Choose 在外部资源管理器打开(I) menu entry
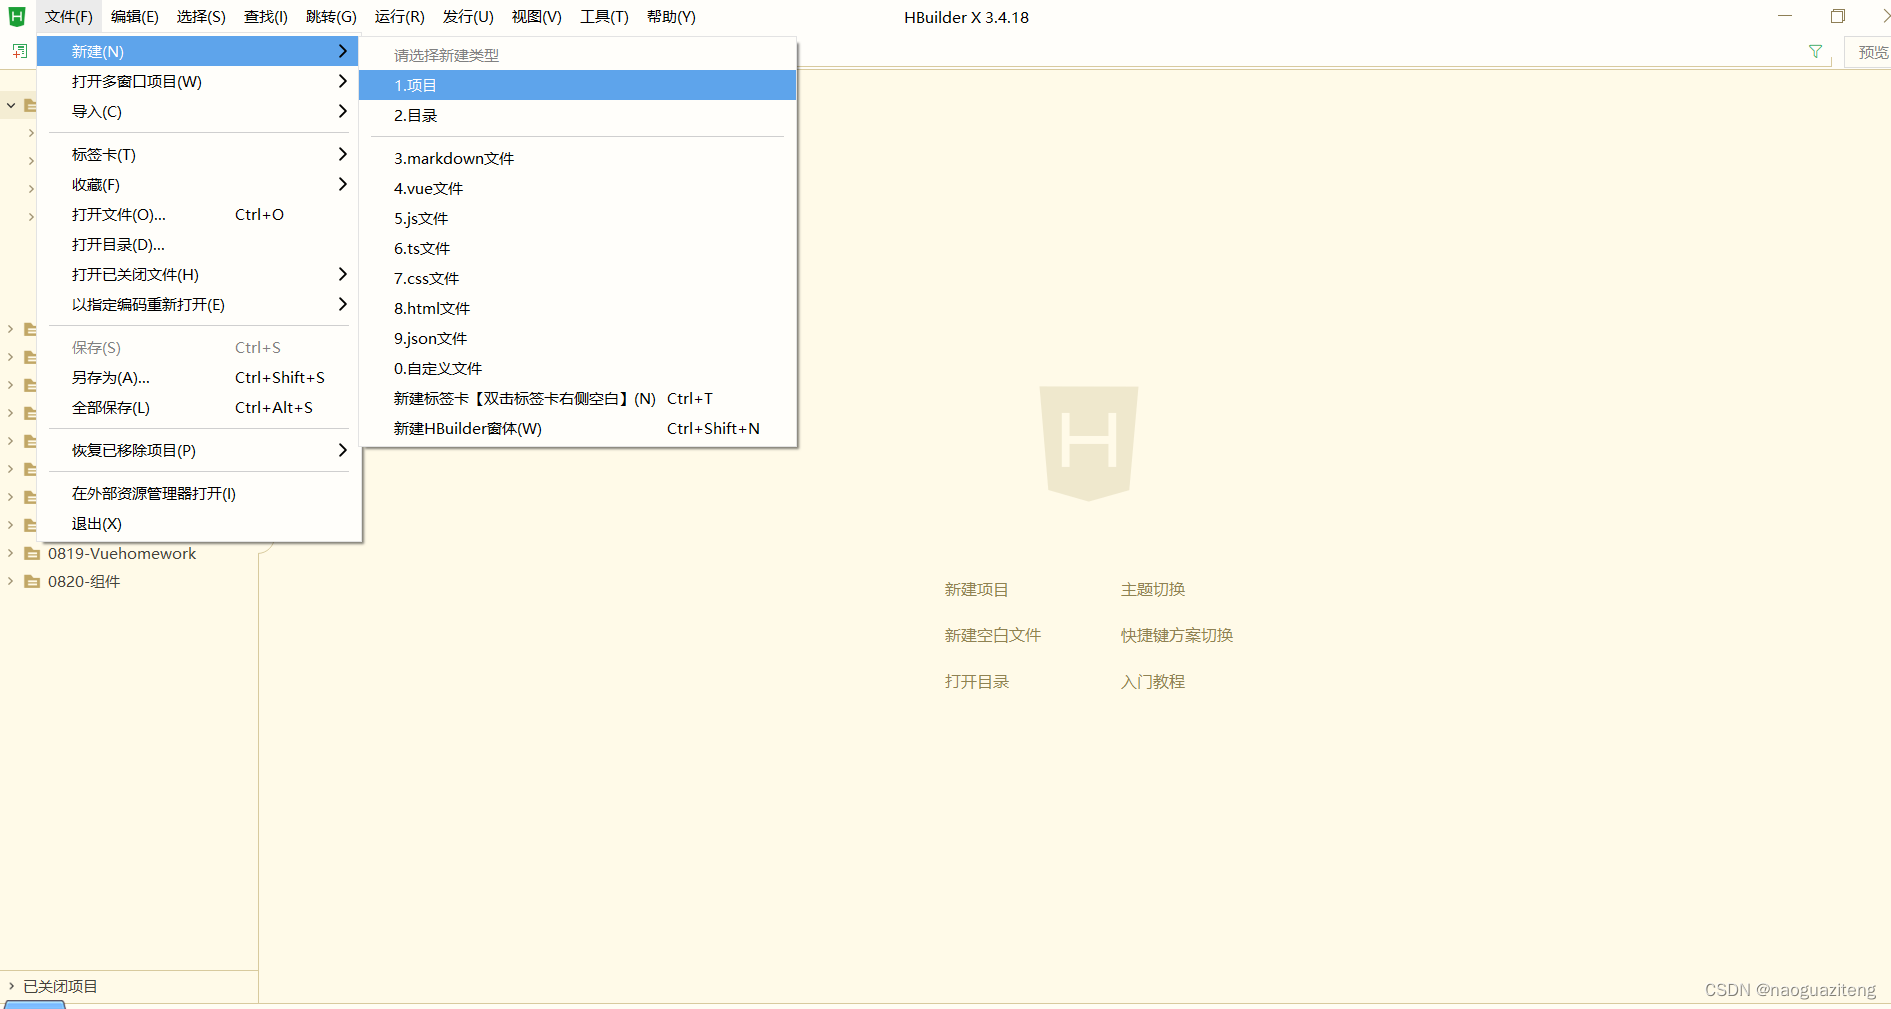The image size is (1891, 1009). coord(198,493)
